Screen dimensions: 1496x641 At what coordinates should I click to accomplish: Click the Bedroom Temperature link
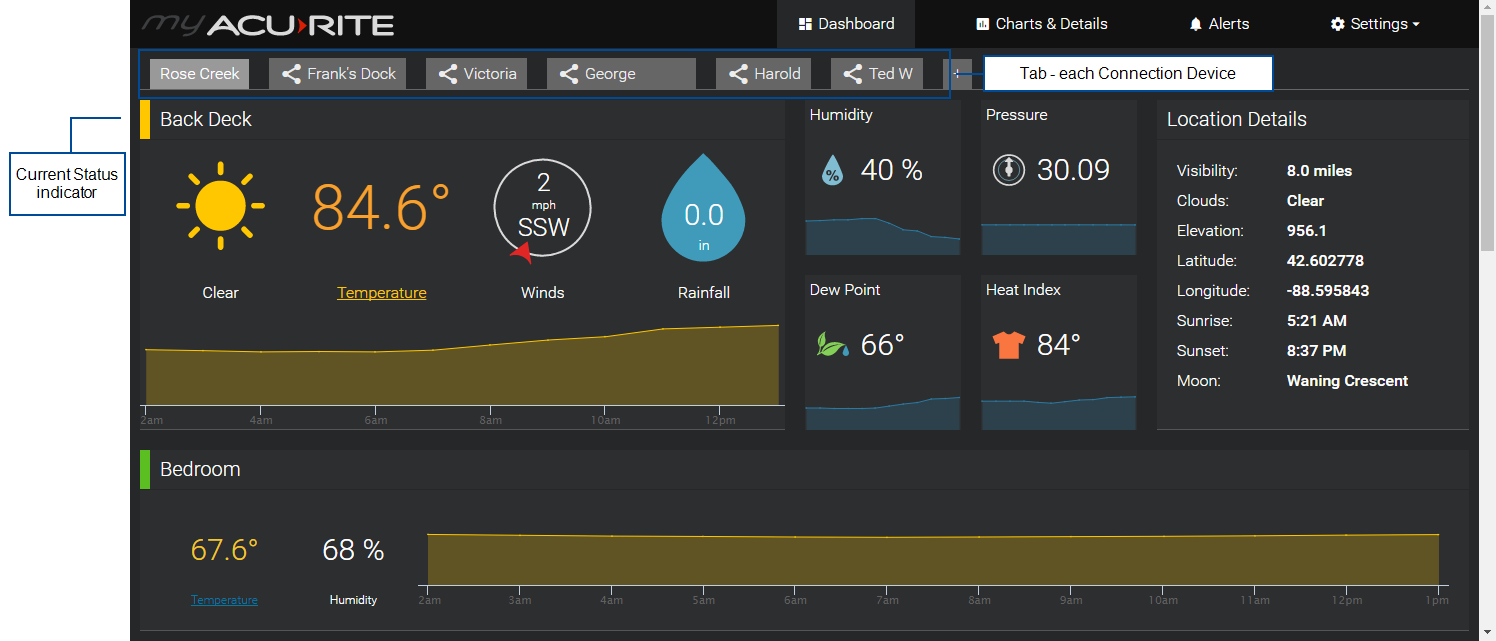click(224, 600)
